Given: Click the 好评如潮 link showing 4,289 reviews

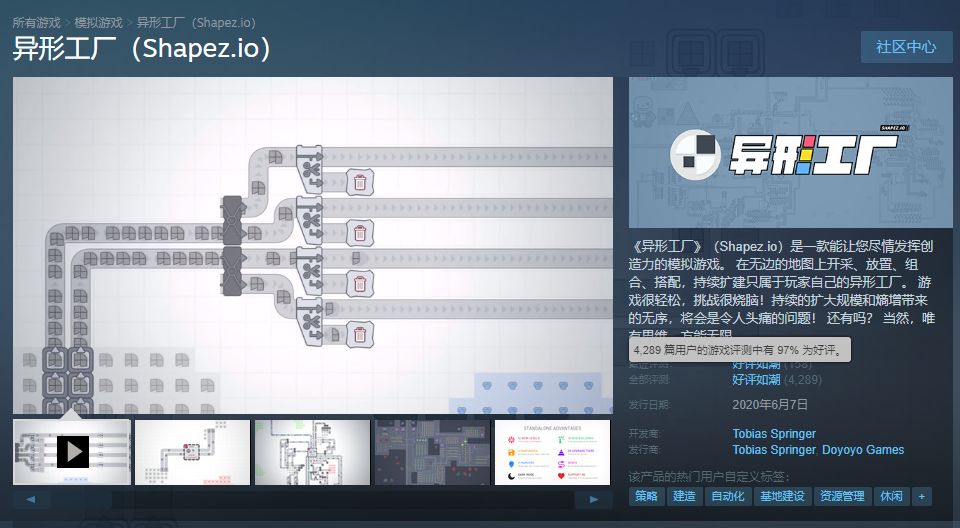Looking at the screenshot, I should click(756, 380).
